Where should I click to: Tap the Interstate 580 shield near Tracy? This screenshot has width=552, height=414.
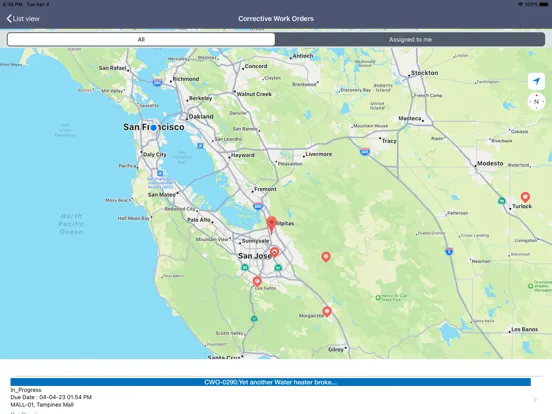pos(365,152)
